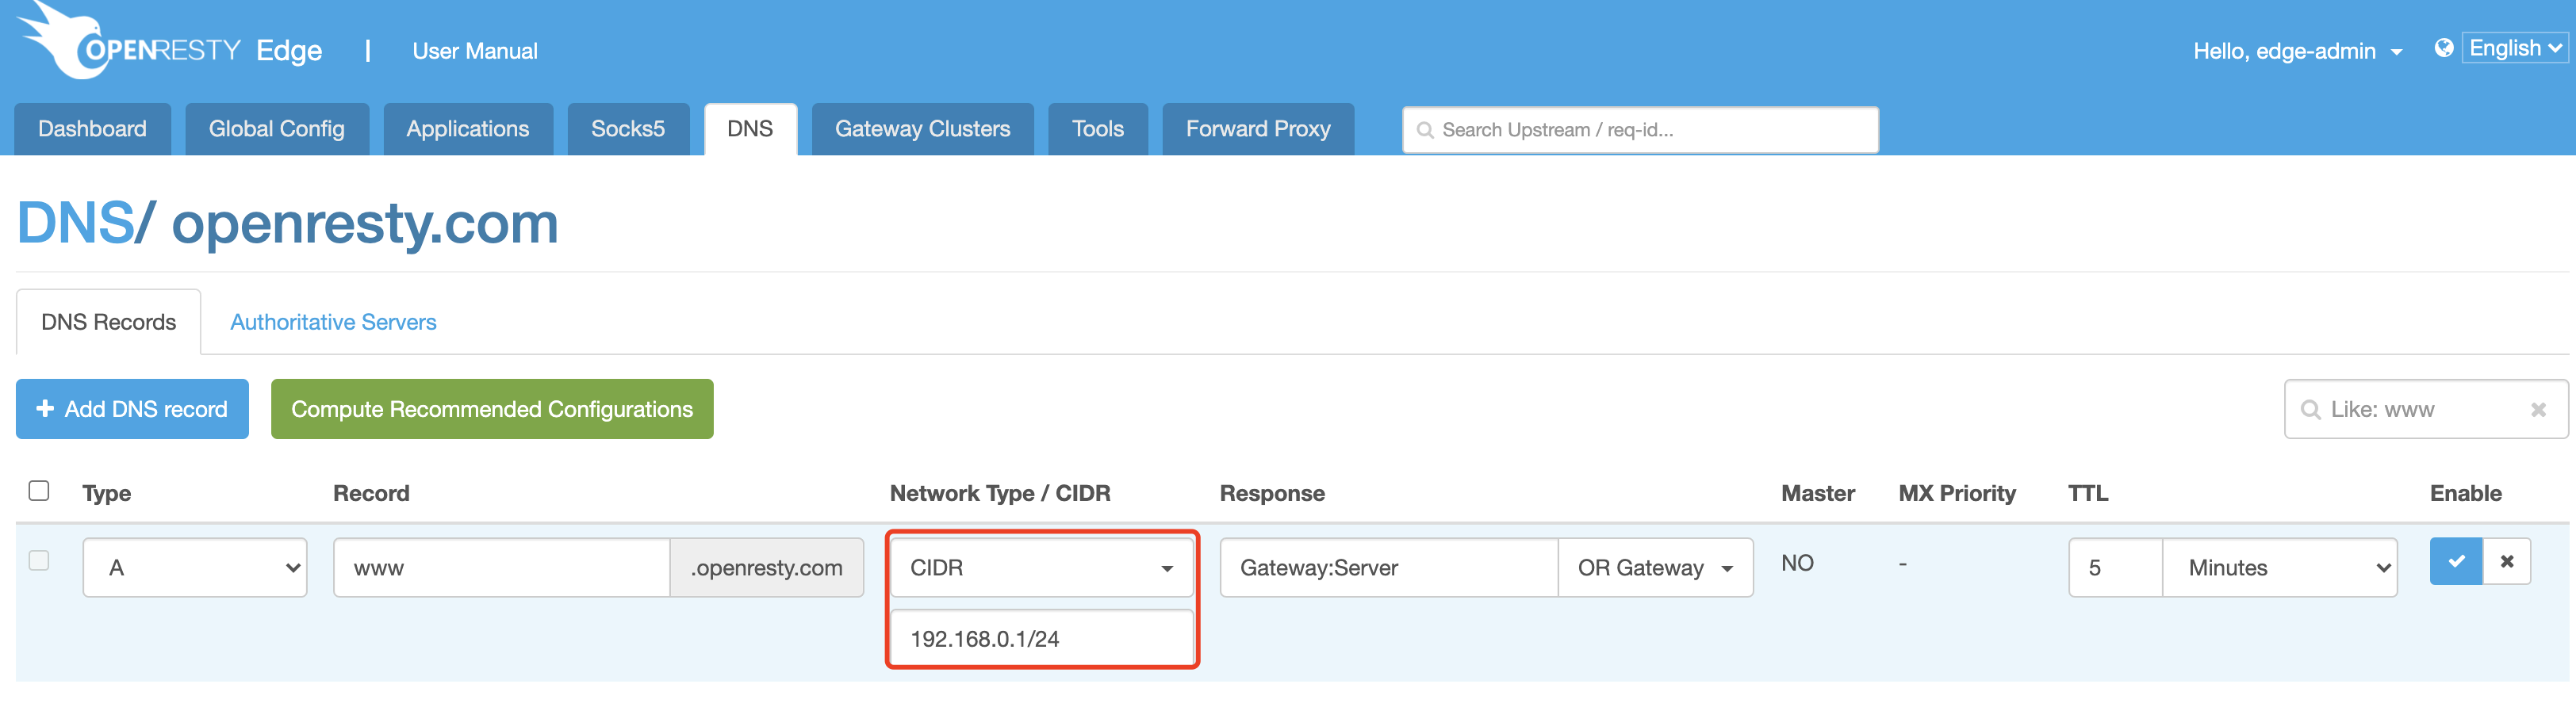Screen dimensions: 2576x707
Task: Click the Record column header
Action: [x=371, y=493]
